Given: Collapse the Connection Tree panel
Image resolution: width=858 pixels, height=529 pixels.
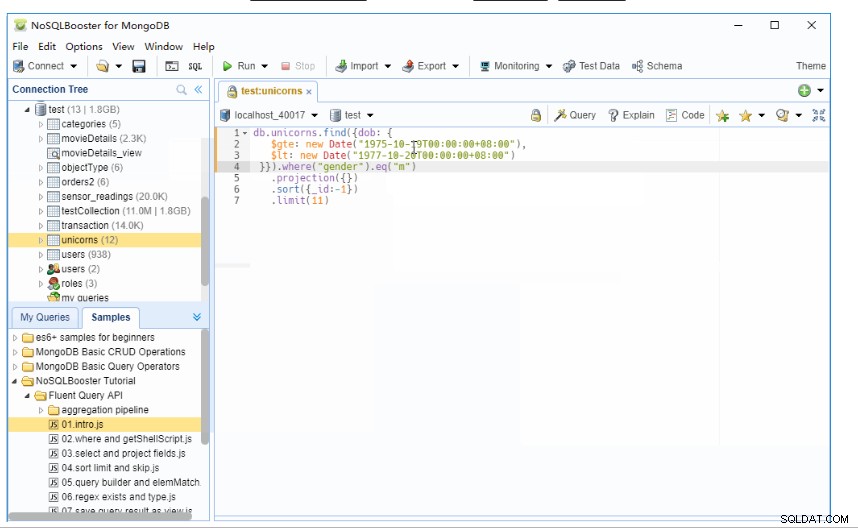Looking at the screenshot, I should pos(198,90).
